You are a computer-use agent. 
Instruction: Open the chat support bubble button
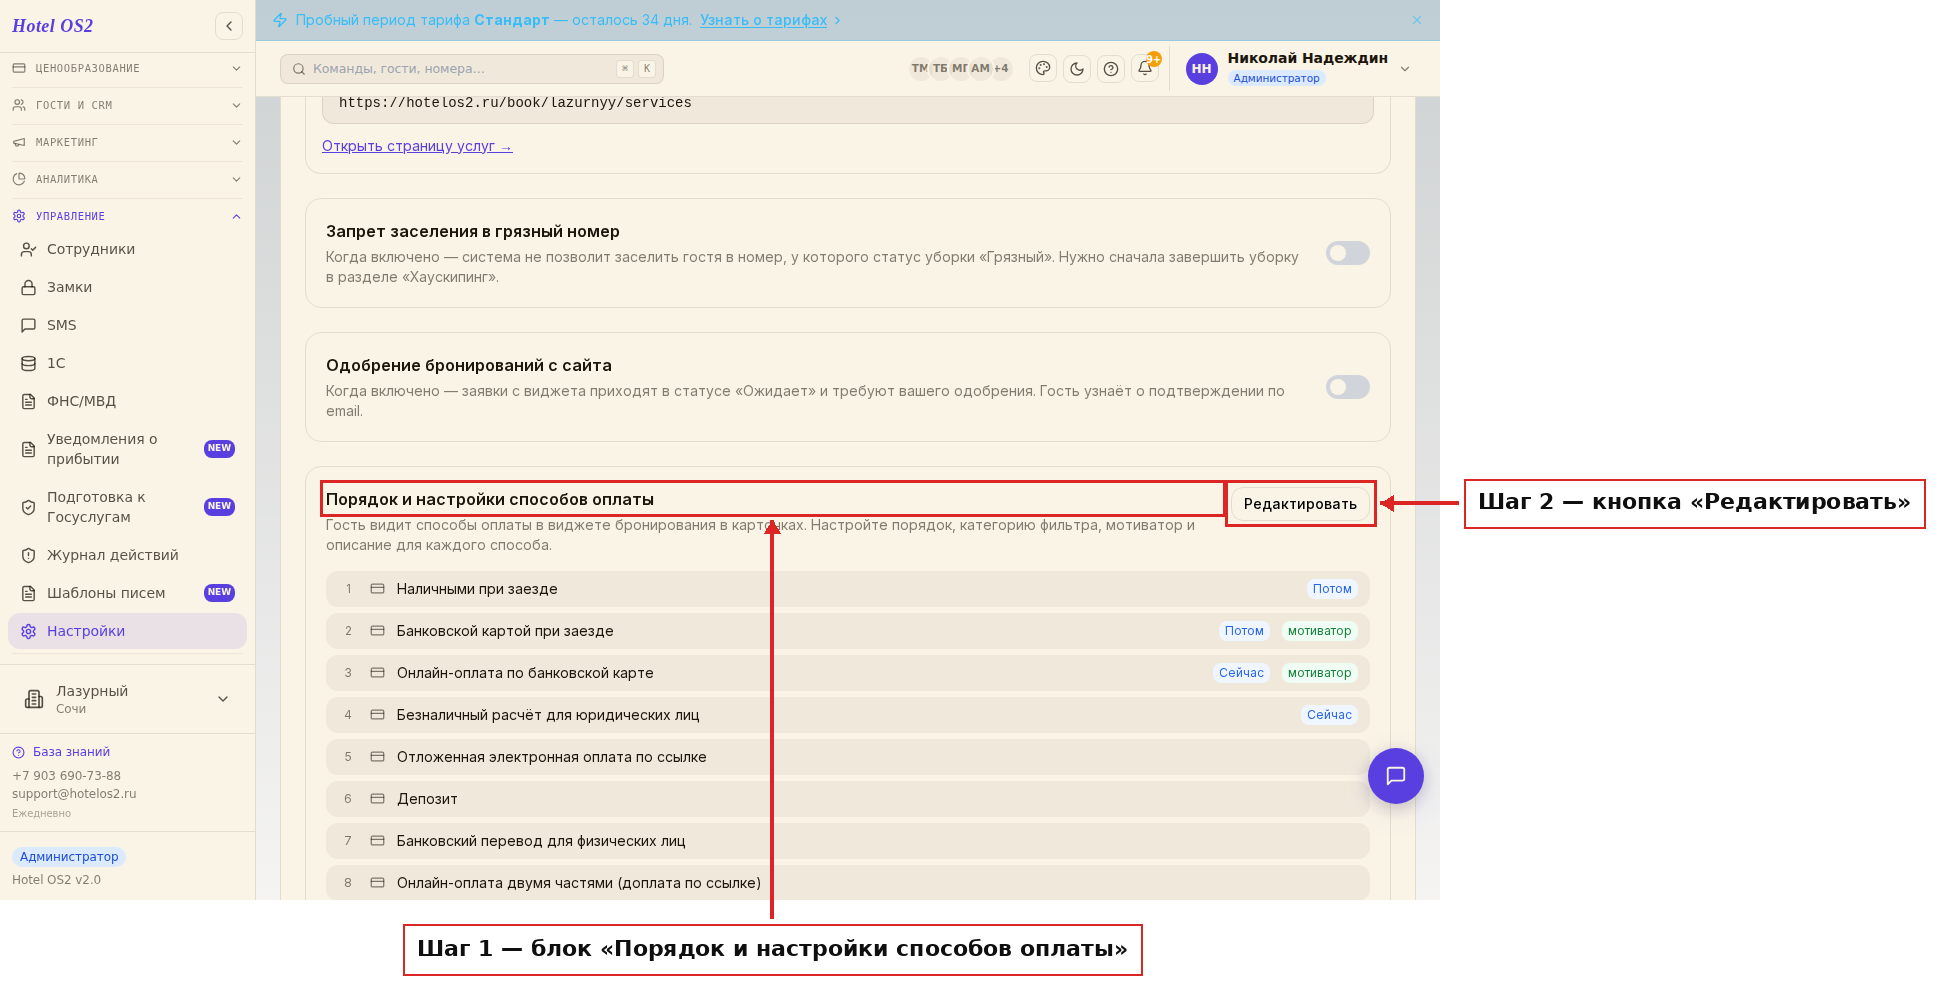[1396, 776]
